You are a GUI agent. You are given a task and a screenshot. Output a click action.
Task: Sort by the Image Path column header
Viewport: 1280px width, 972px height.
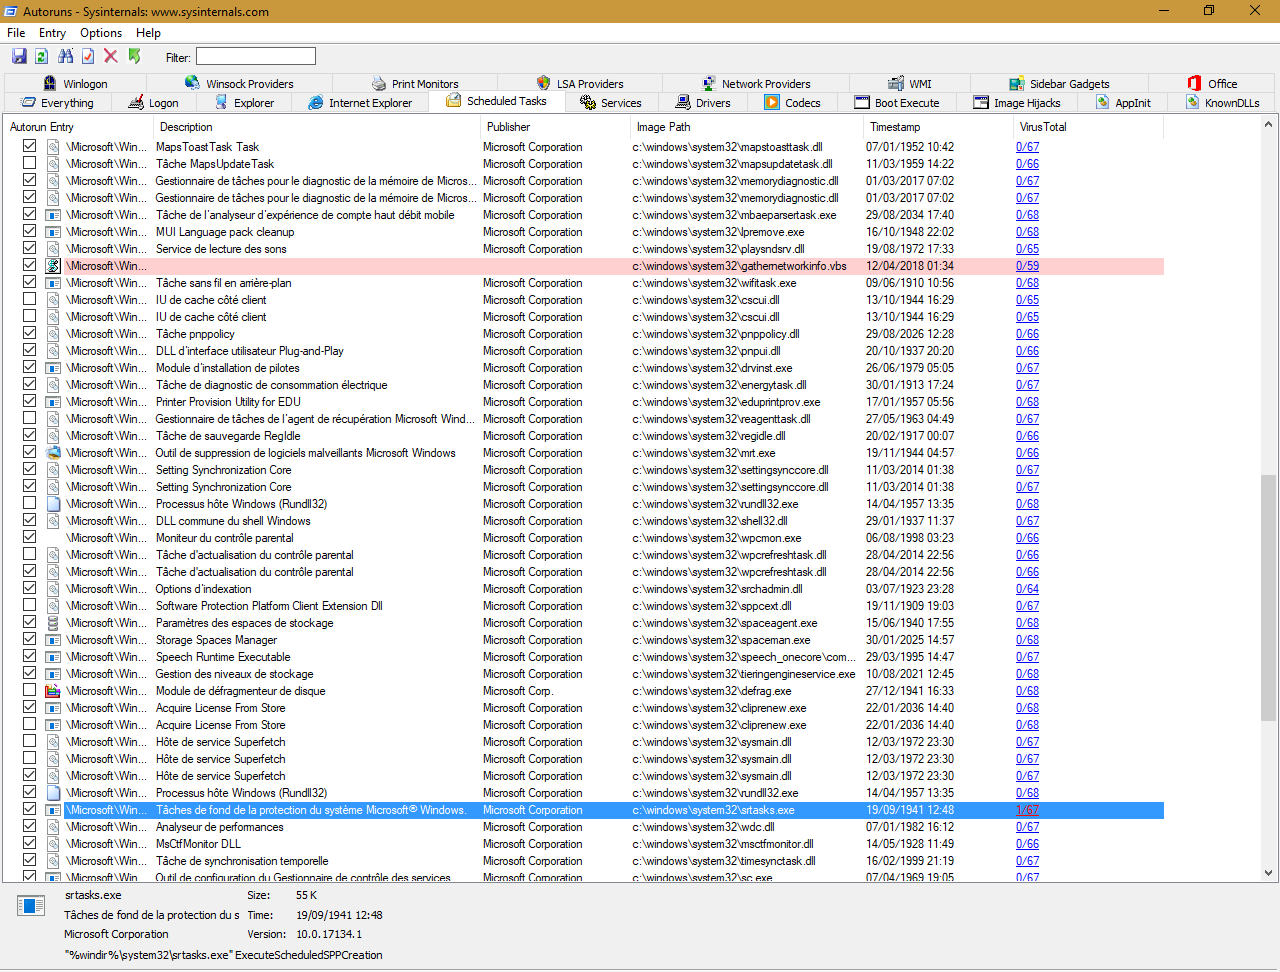click(x=747, y=127)
